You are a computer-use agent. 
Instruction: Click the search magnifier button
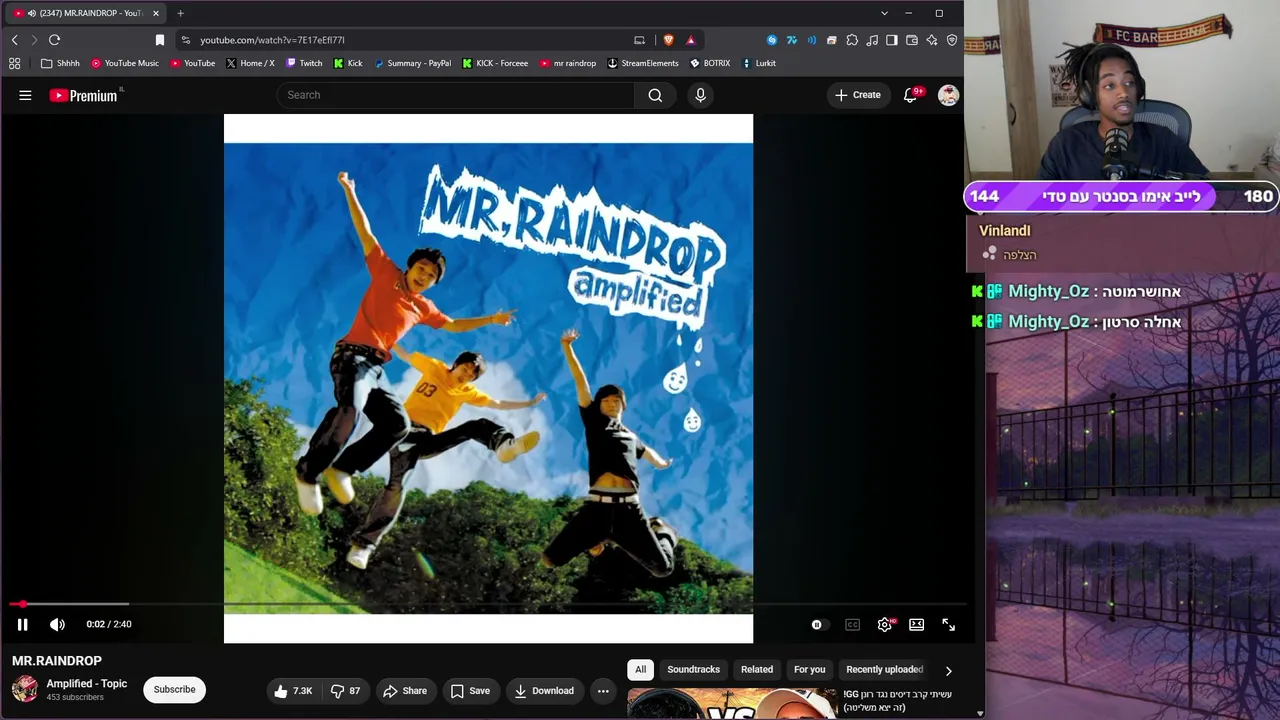click(x=655, y=95)
